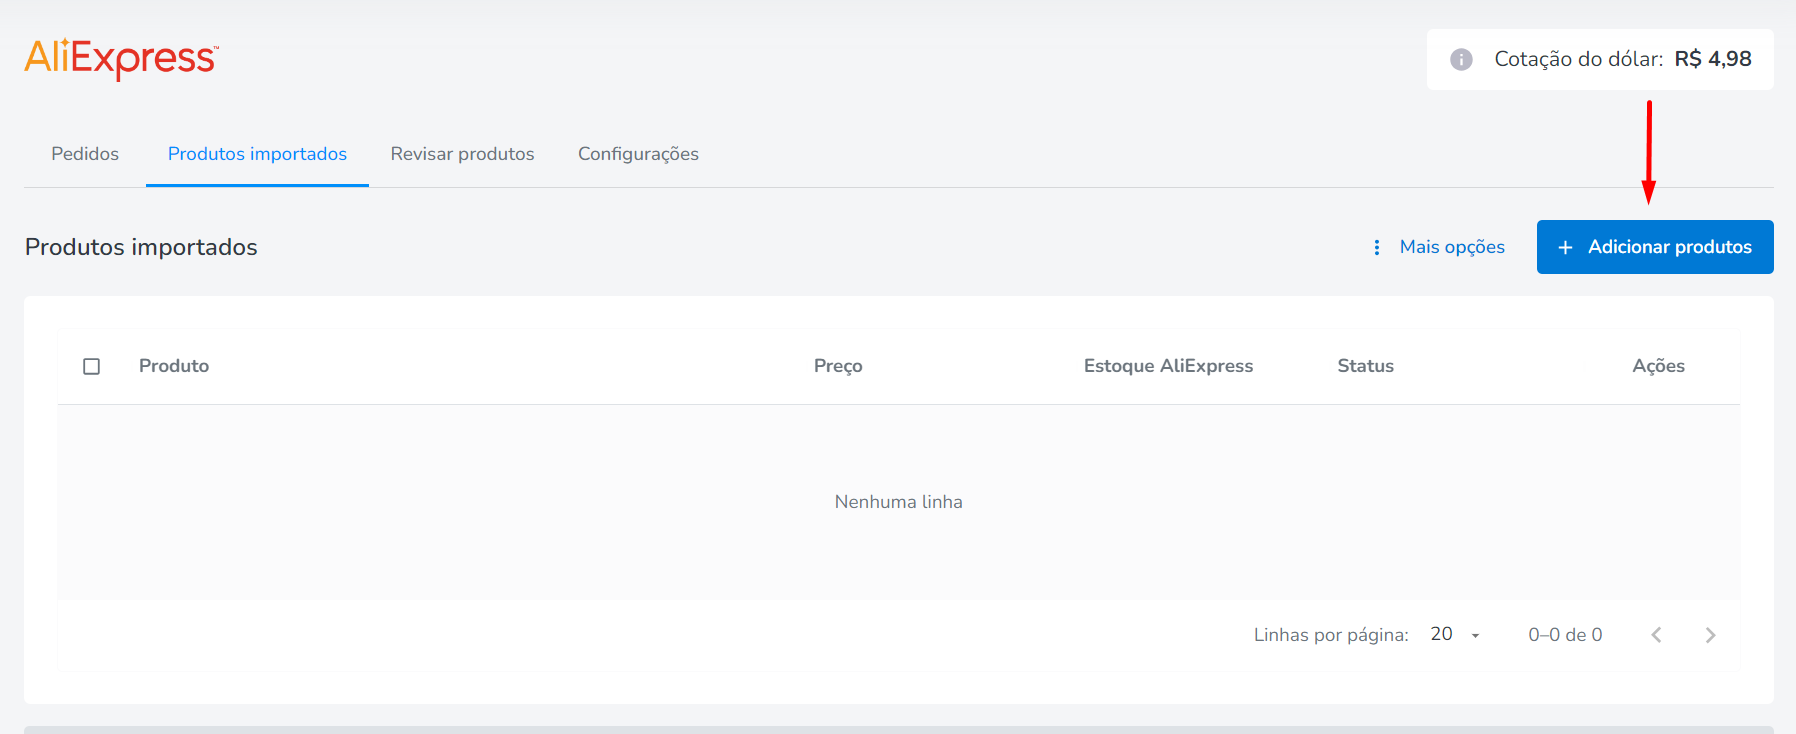Switch to the Pedidos tab
This screenshot has height=734, width=1796.
click(x=85, y=154)
